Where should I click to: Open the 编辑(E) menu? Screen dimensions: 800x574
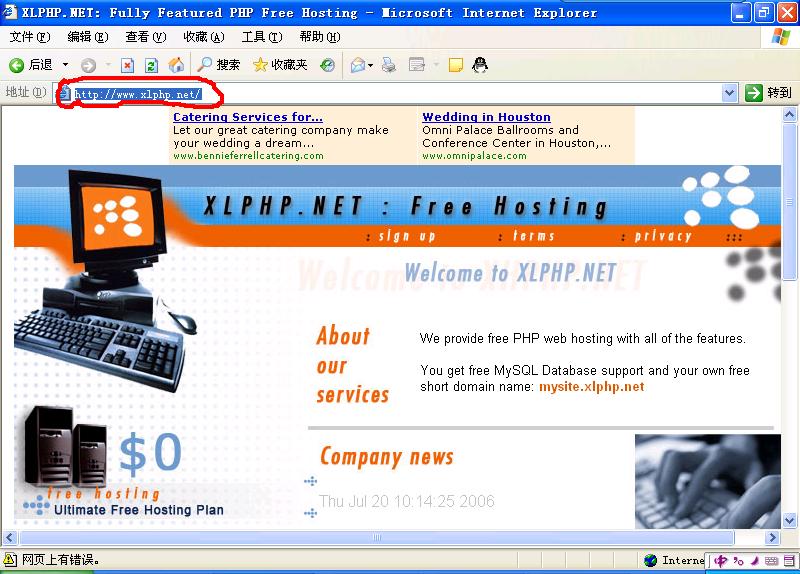(88, 37)
